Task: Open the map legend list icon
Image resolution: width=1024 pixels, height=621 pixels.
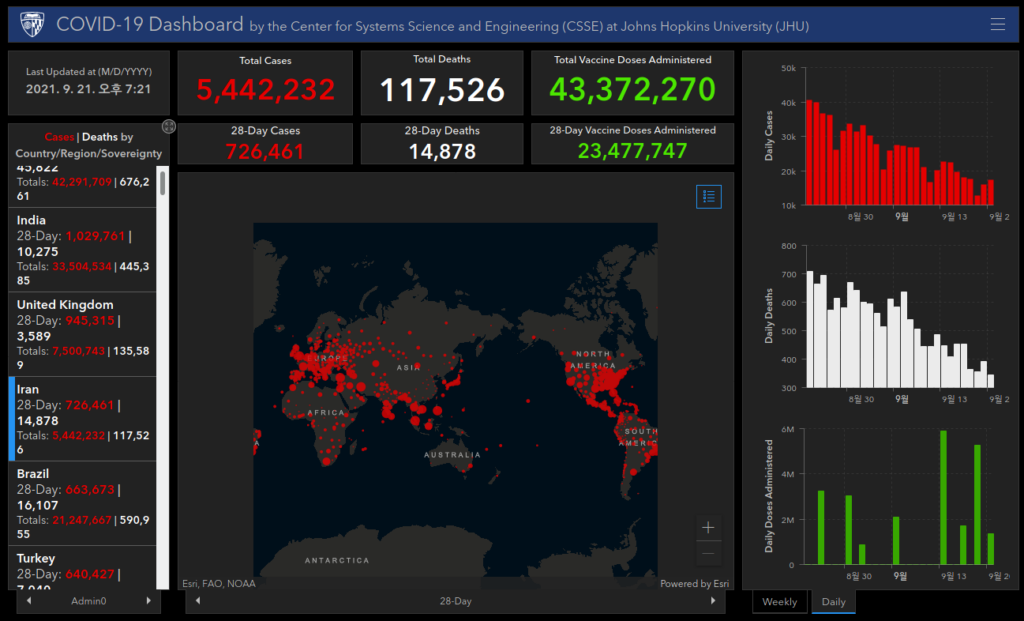Action: [x=709, y=197]
